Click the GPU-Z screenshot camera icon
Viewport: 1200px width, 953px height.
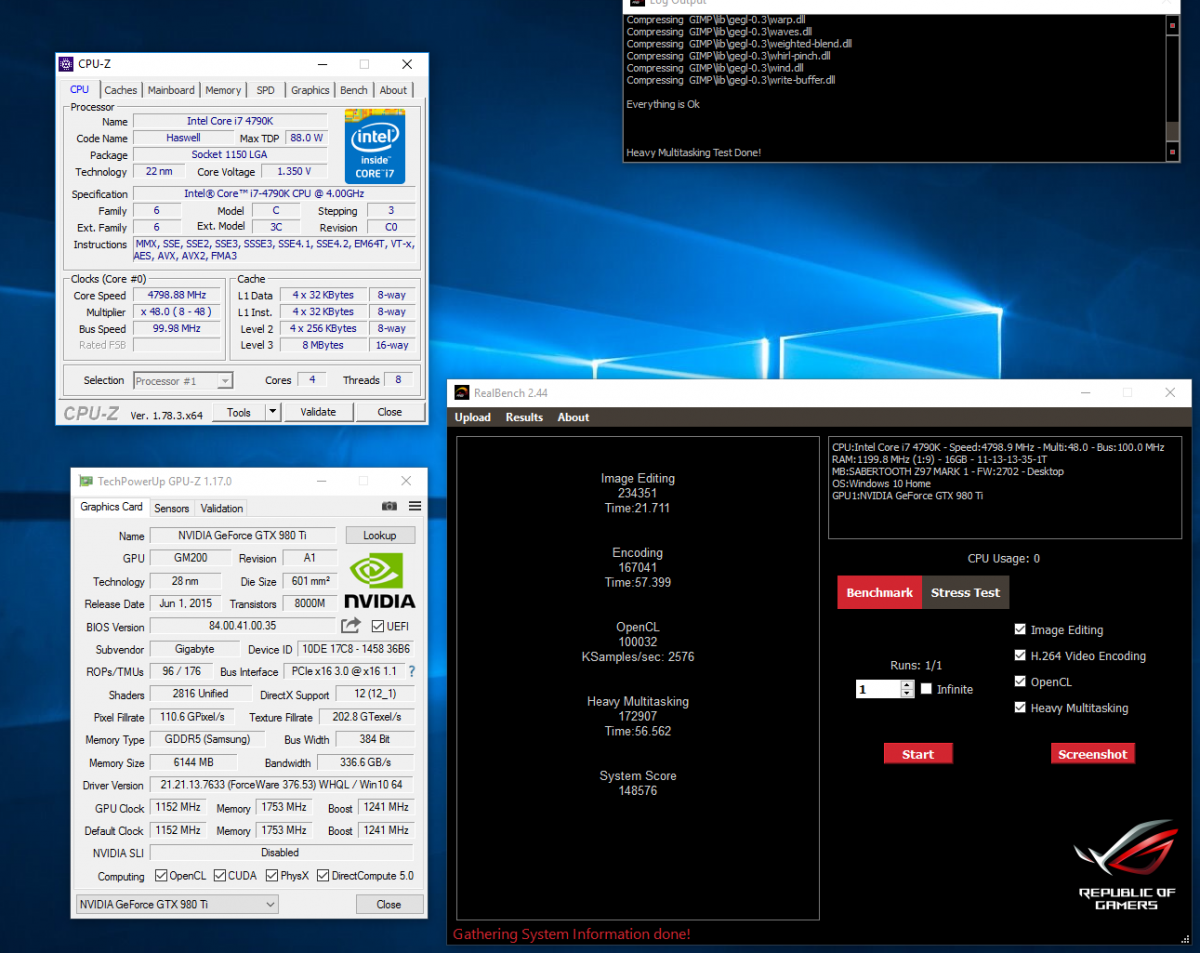(x=389, y=507)
